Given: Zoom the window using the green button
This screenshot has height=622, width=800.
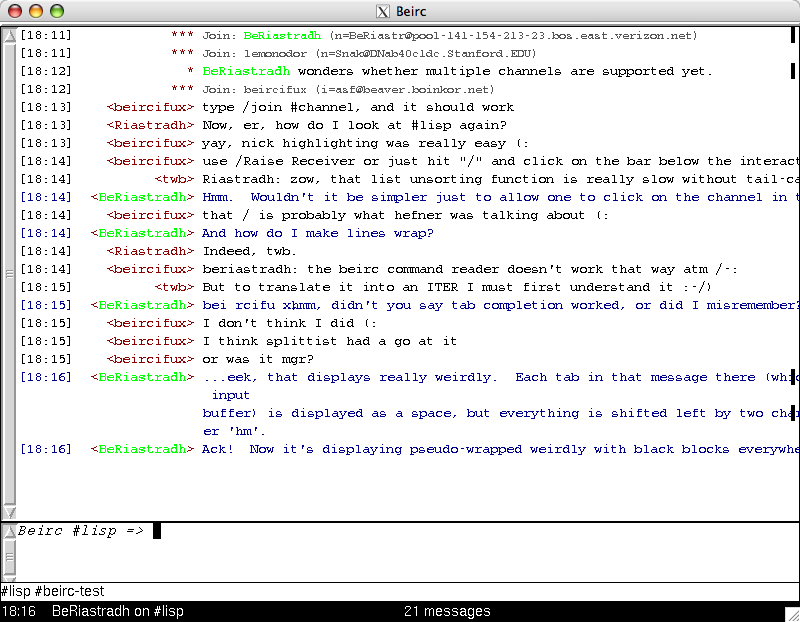Looking at the screenshot, I should (x=56, y=12).
